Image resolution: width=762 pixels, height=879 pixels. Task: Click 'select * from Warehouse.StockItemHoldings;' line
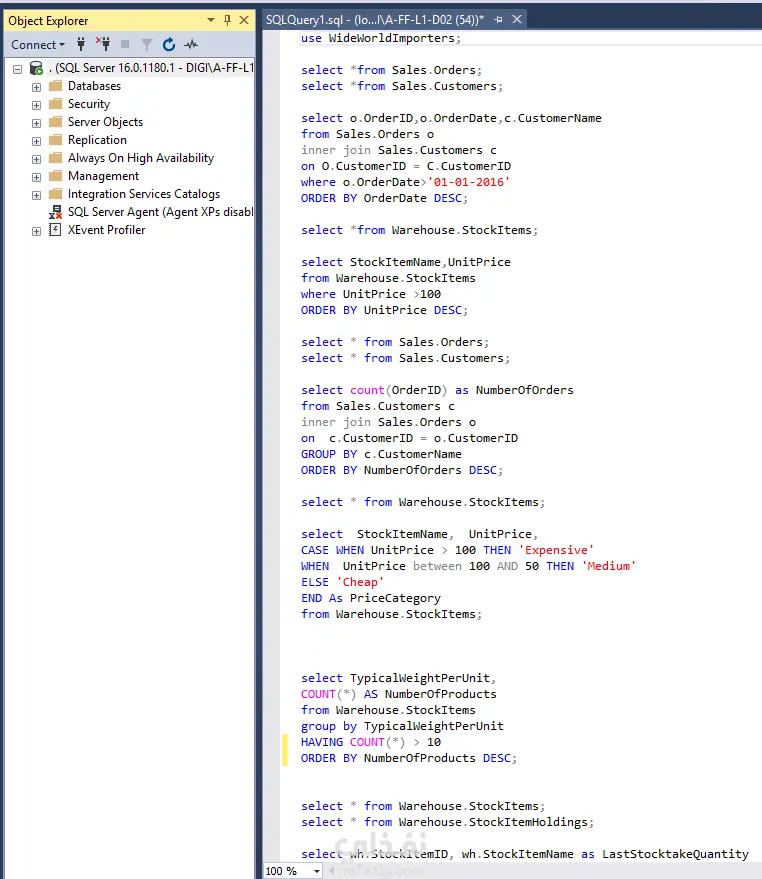(447, 822)
